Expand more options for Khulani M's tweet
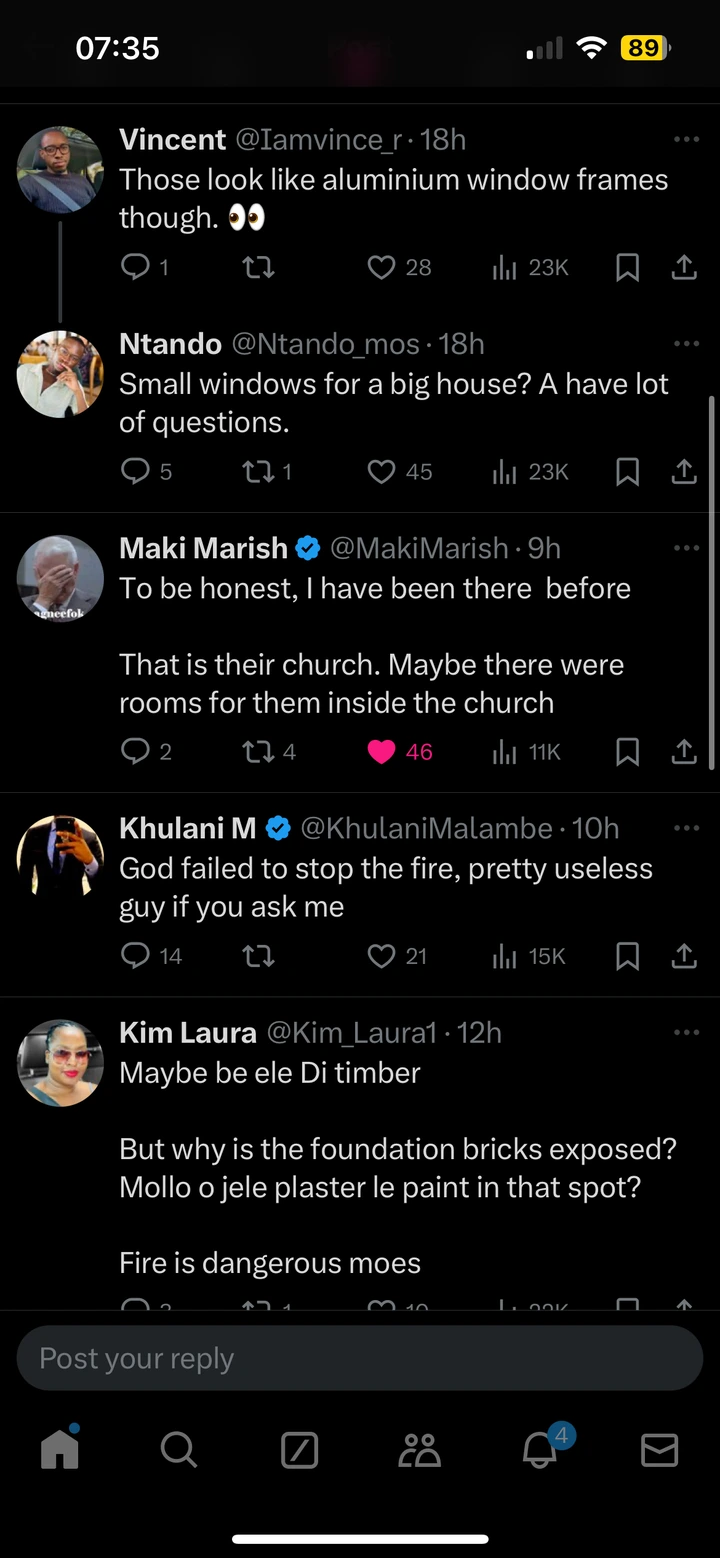This screenshot has width=720, height=1558. click(x=686, y=828)
